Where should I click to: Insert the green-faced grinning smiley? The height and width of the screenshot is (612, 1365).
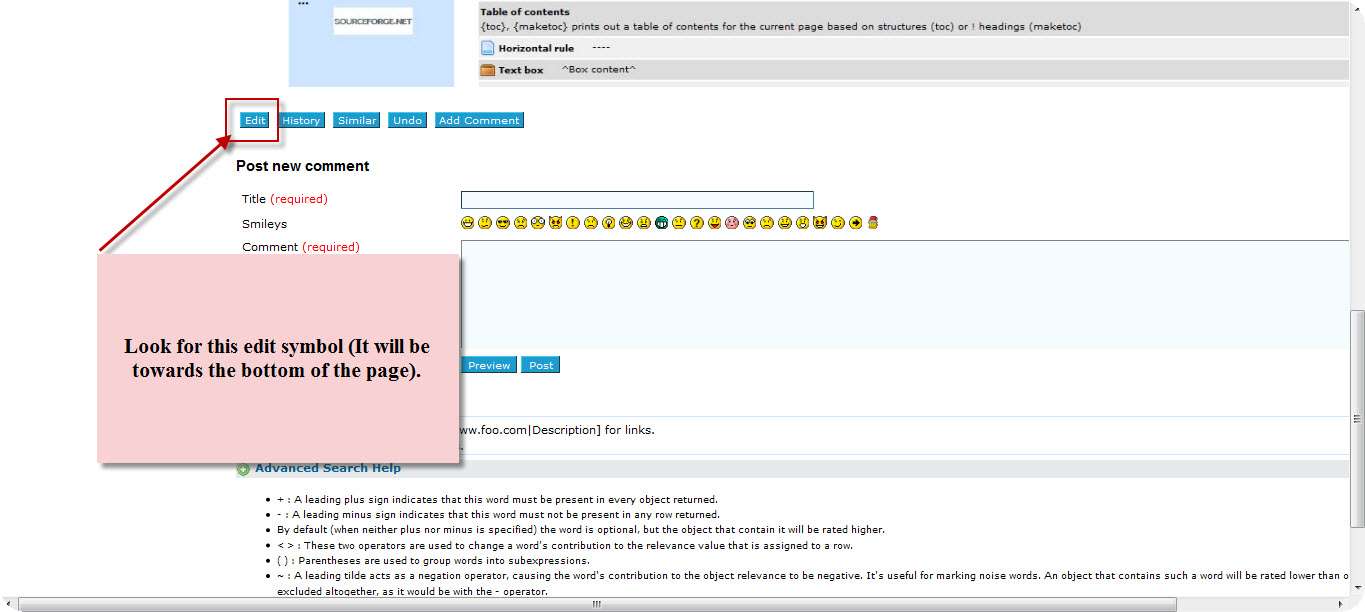(x=661, y=223)
